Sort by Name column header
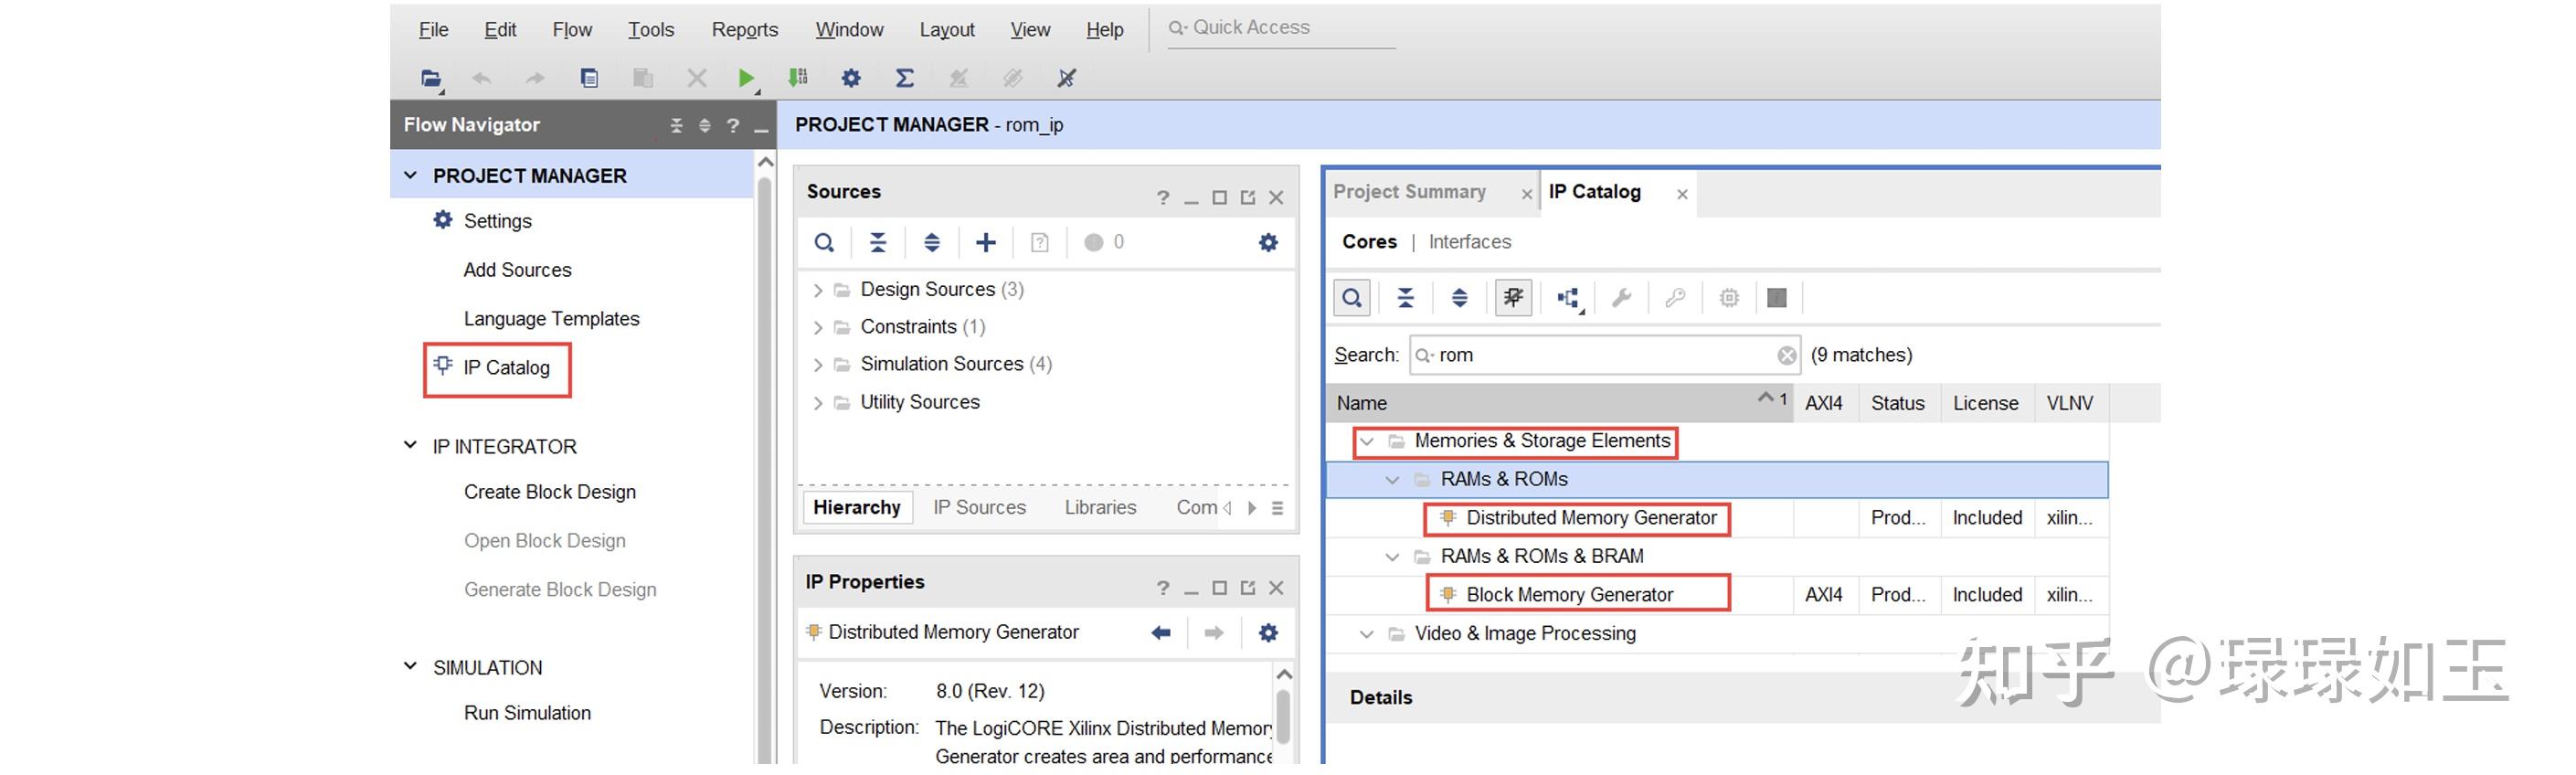2576x775 pixels. click(1559, 404)
